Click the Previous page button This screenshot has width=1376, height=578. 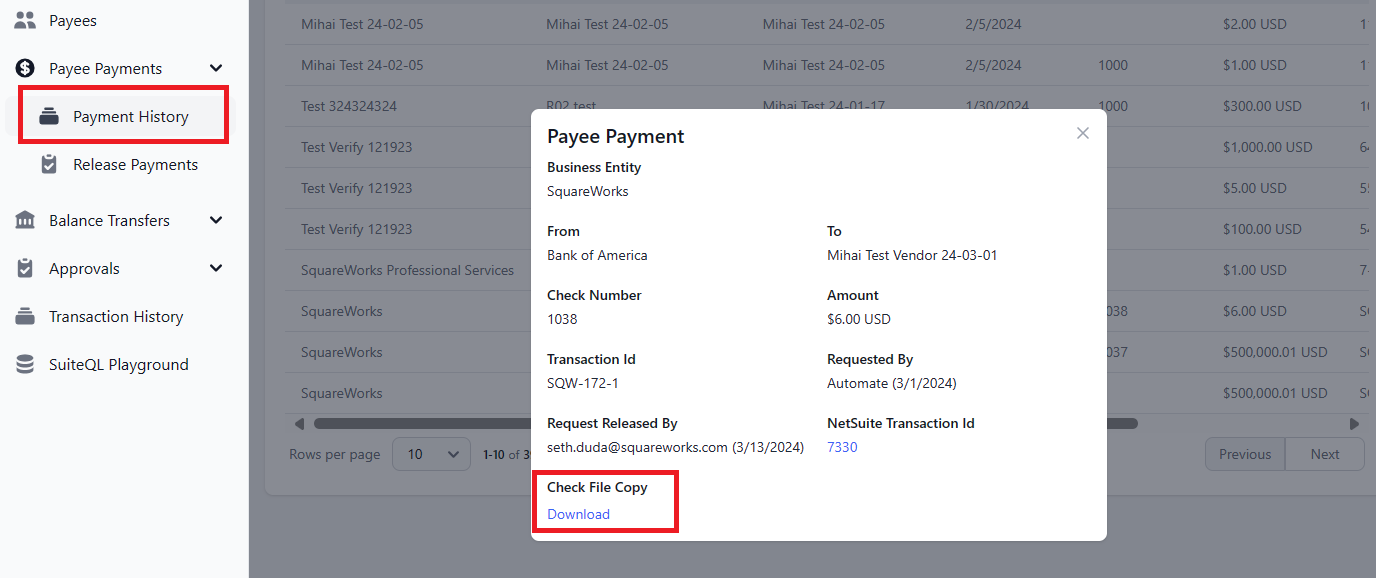click(x=1244, y=454)
